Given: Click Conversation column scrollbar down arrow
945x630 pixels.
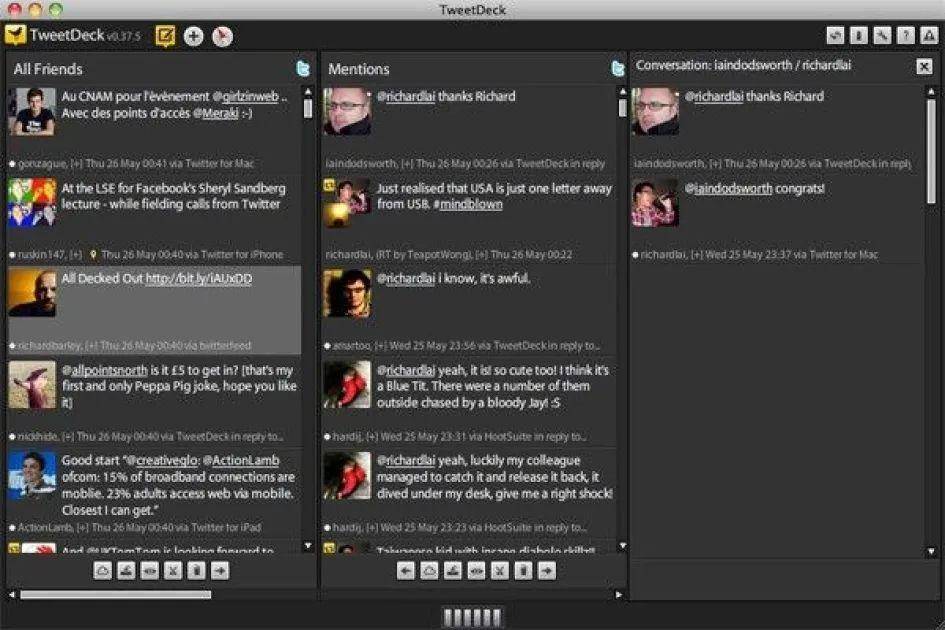Looking at the screenshot, I should point(931,551).
